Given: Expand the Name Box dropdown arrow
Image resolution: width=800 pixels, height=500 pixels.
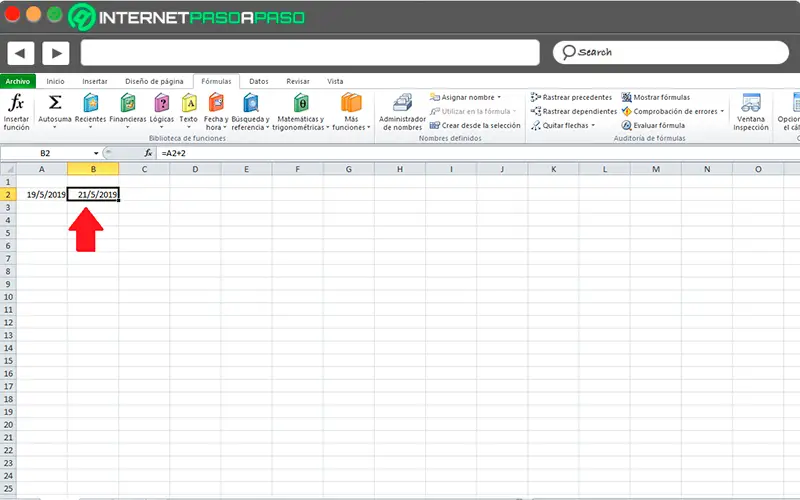Looking at the screenshot, I should click(x=95, y=153).
